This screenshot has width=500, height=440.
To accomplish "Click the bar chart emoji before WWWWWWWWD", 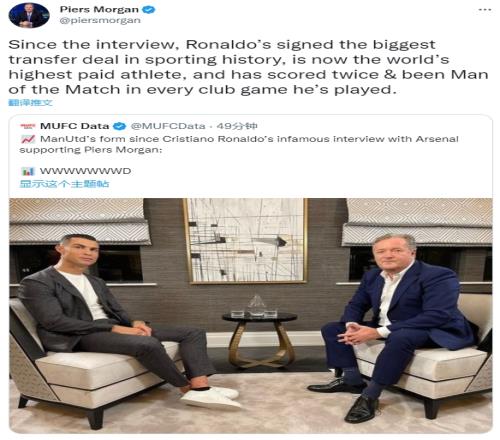I will 28,171.
